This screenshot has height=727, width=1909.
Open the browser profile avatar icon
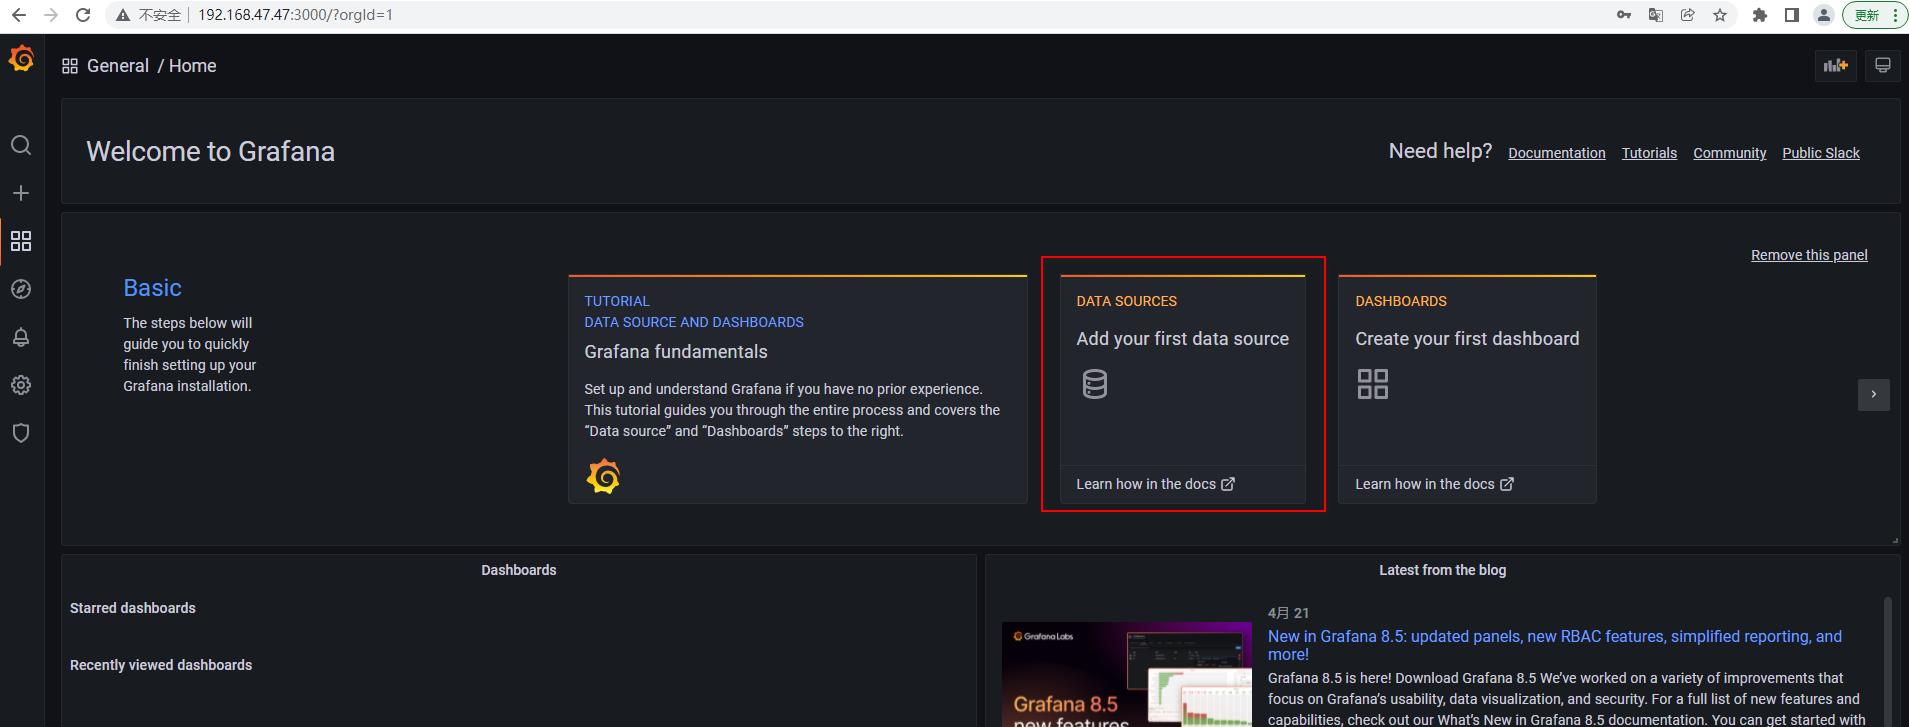1824,15
